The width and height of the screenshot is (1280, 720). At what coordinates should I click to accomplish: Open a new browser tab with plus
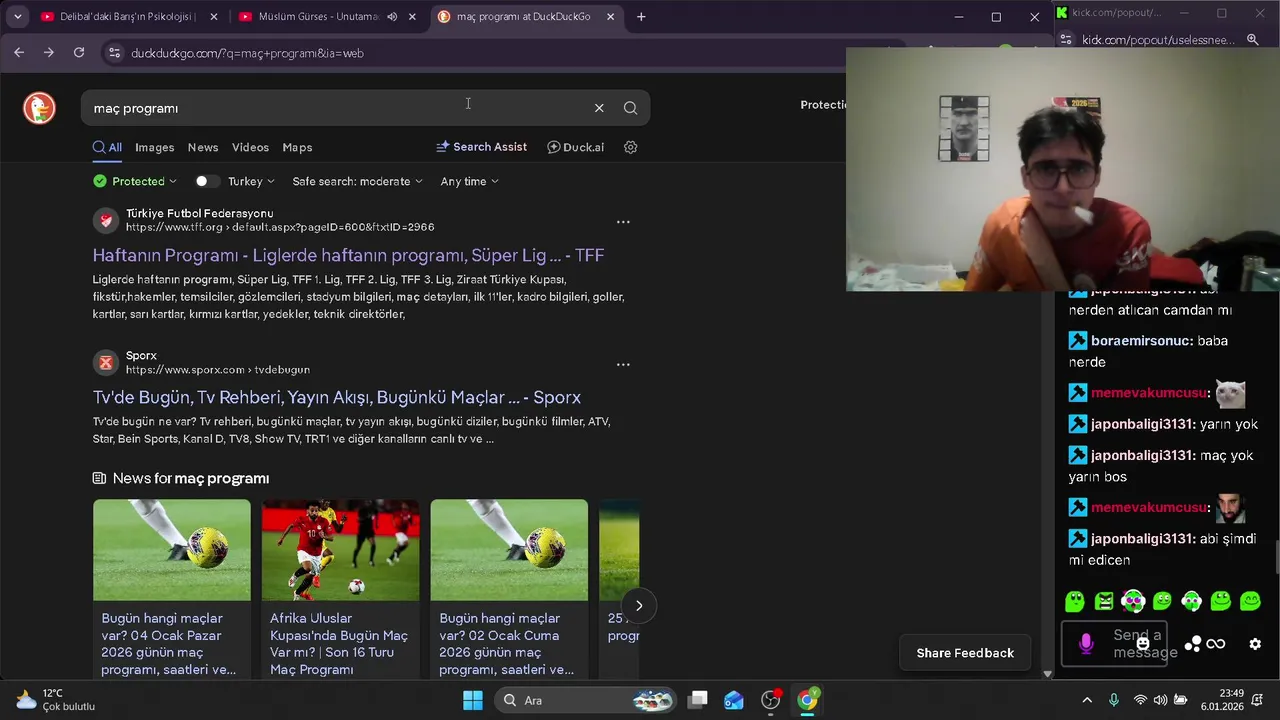pyautogui.click(x=641, y=17)
